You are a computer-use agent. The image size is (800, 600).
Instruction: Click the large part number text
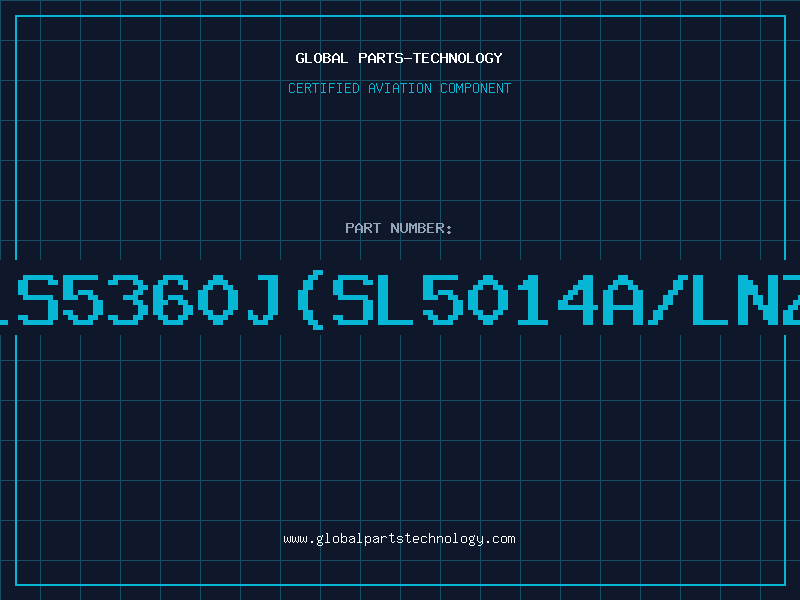pos(400,299)
